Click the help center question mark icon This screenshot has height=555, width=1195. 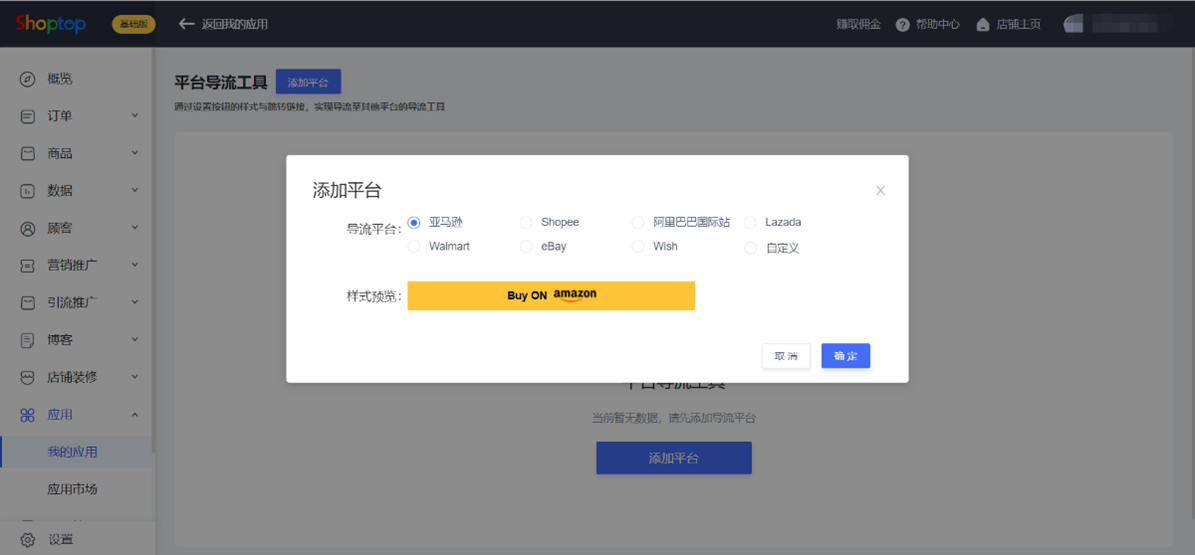[902, 24]
